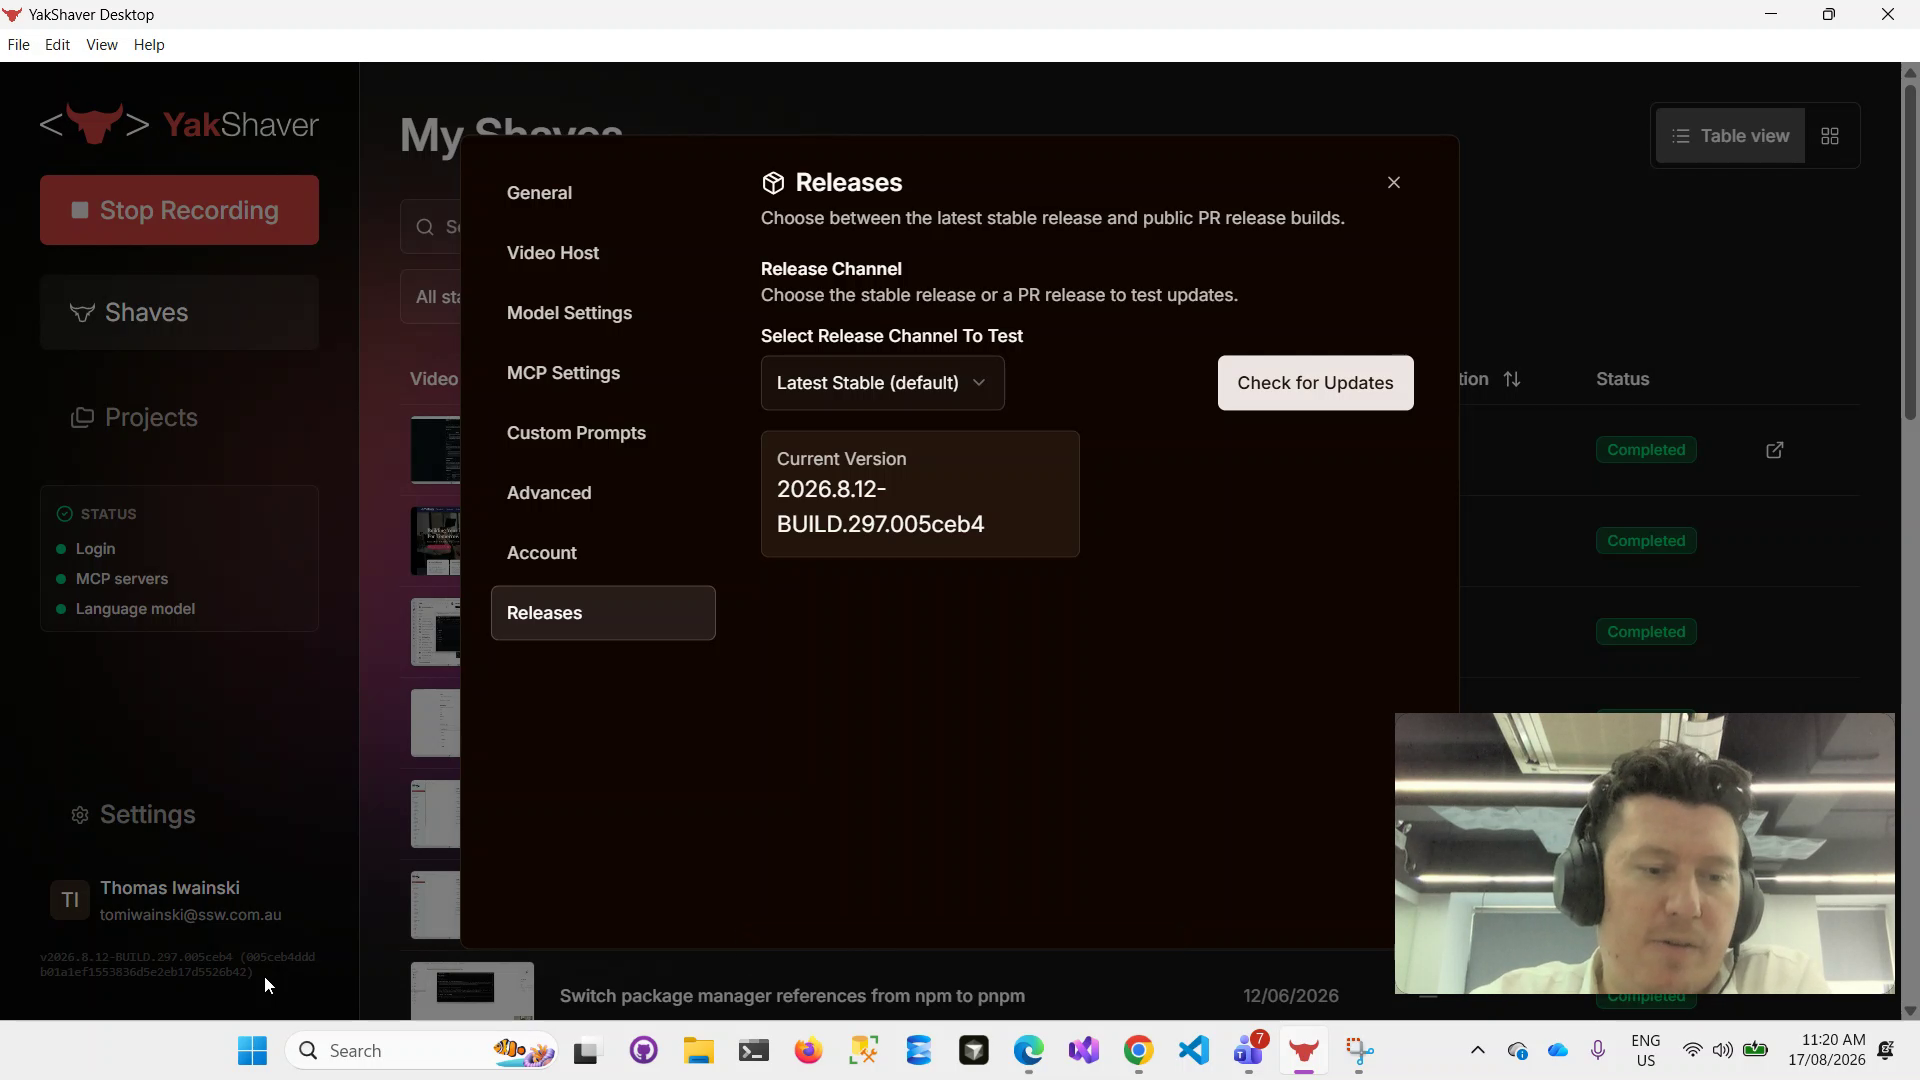This screenshot has height=1080, width=1920.
Task: Open the View menu
Action: (x=102, y=45)
